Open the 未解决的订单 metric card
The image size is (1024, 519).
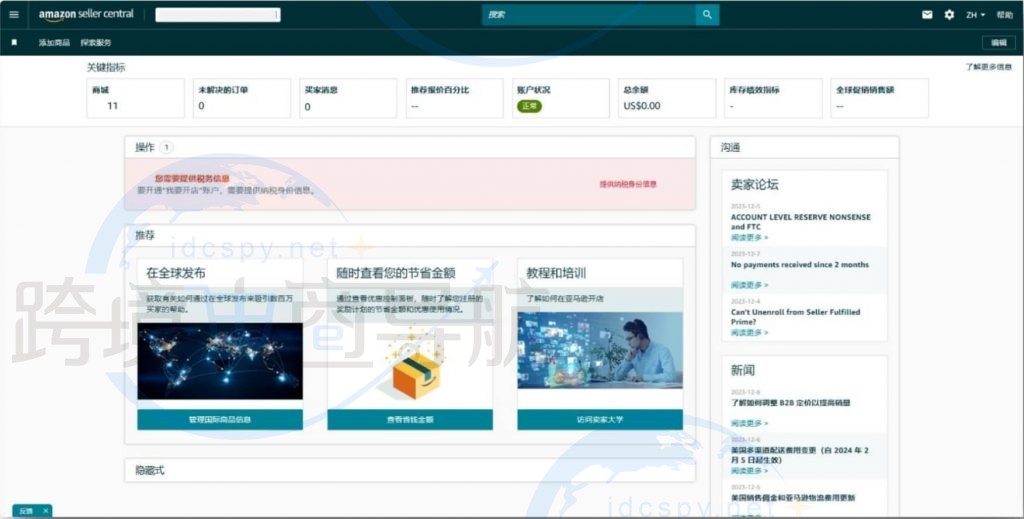(242, 98)
